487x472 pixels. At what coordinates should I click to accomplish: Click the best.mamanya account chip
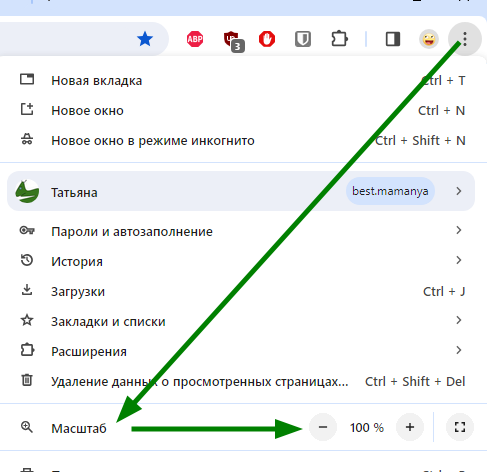coord(390,191)
